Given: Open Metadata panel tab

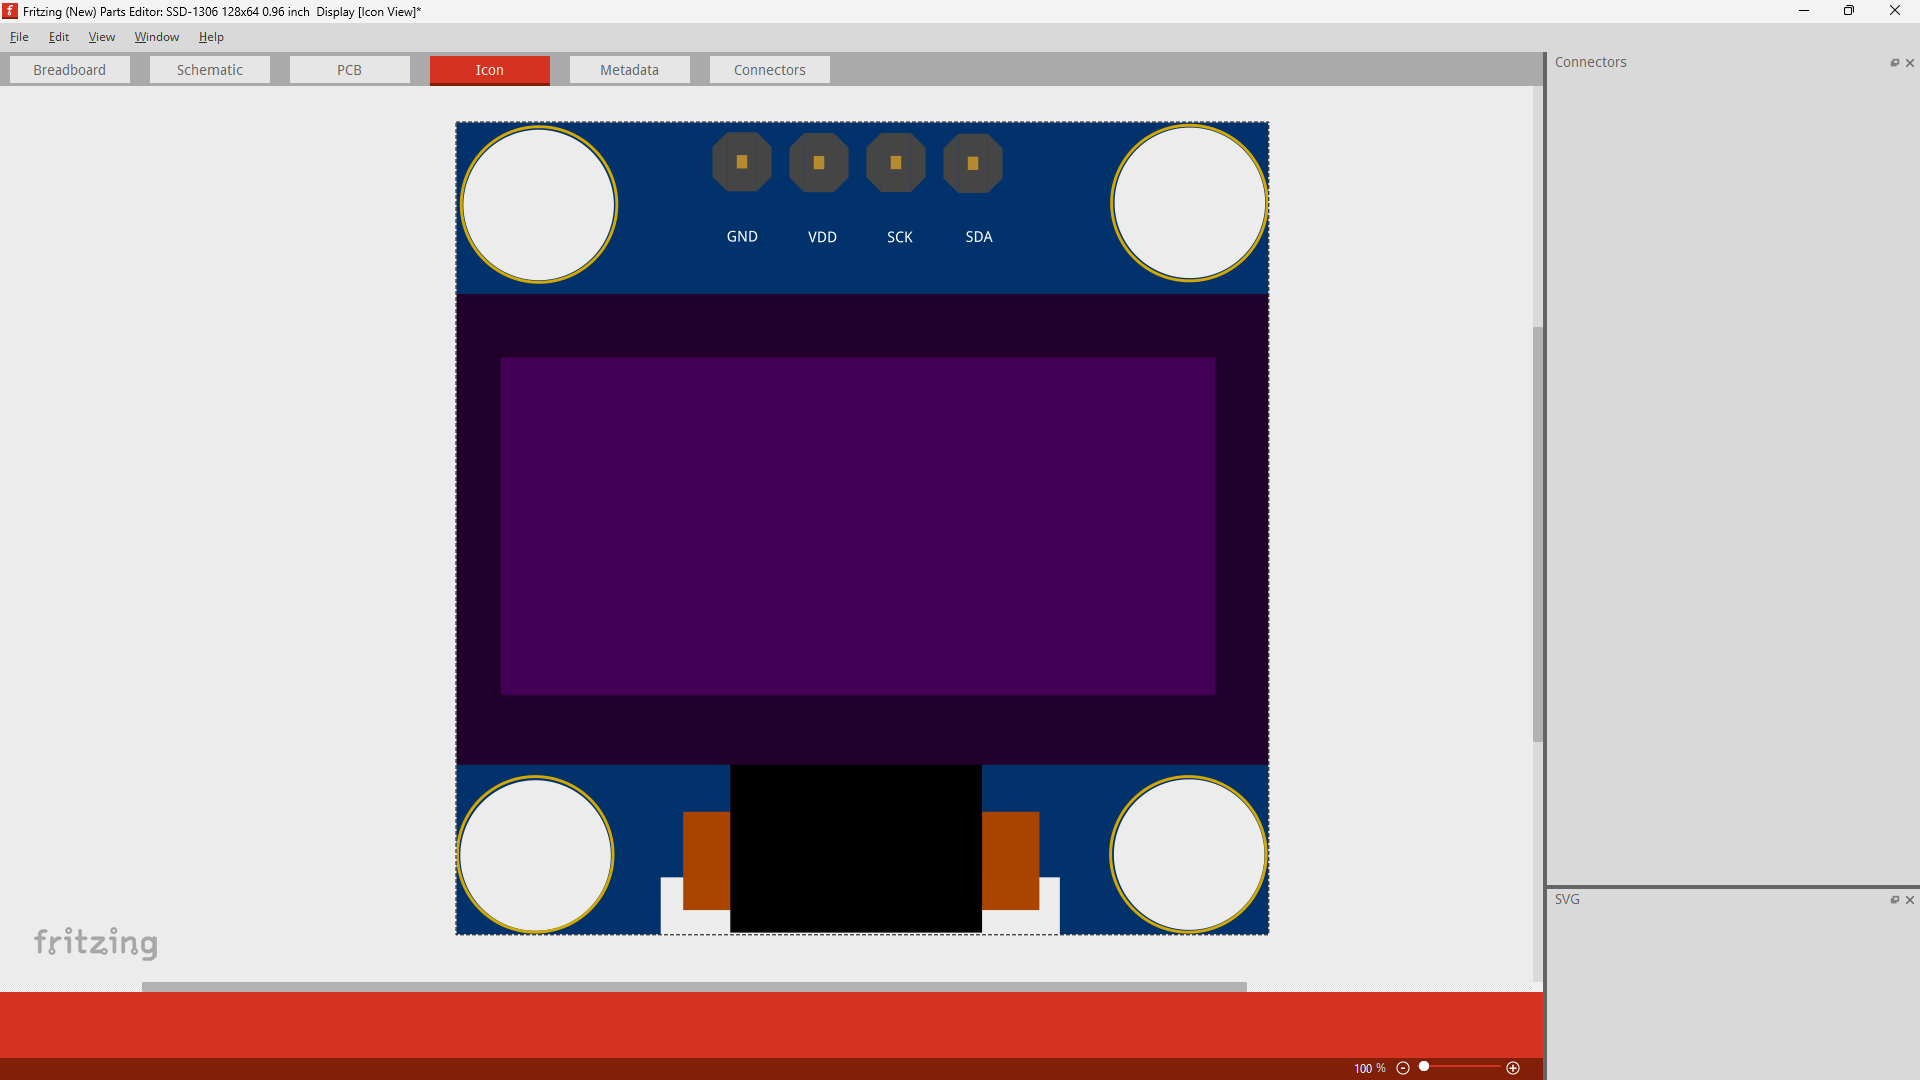Looking at the screenshot, I should [629, 69].
